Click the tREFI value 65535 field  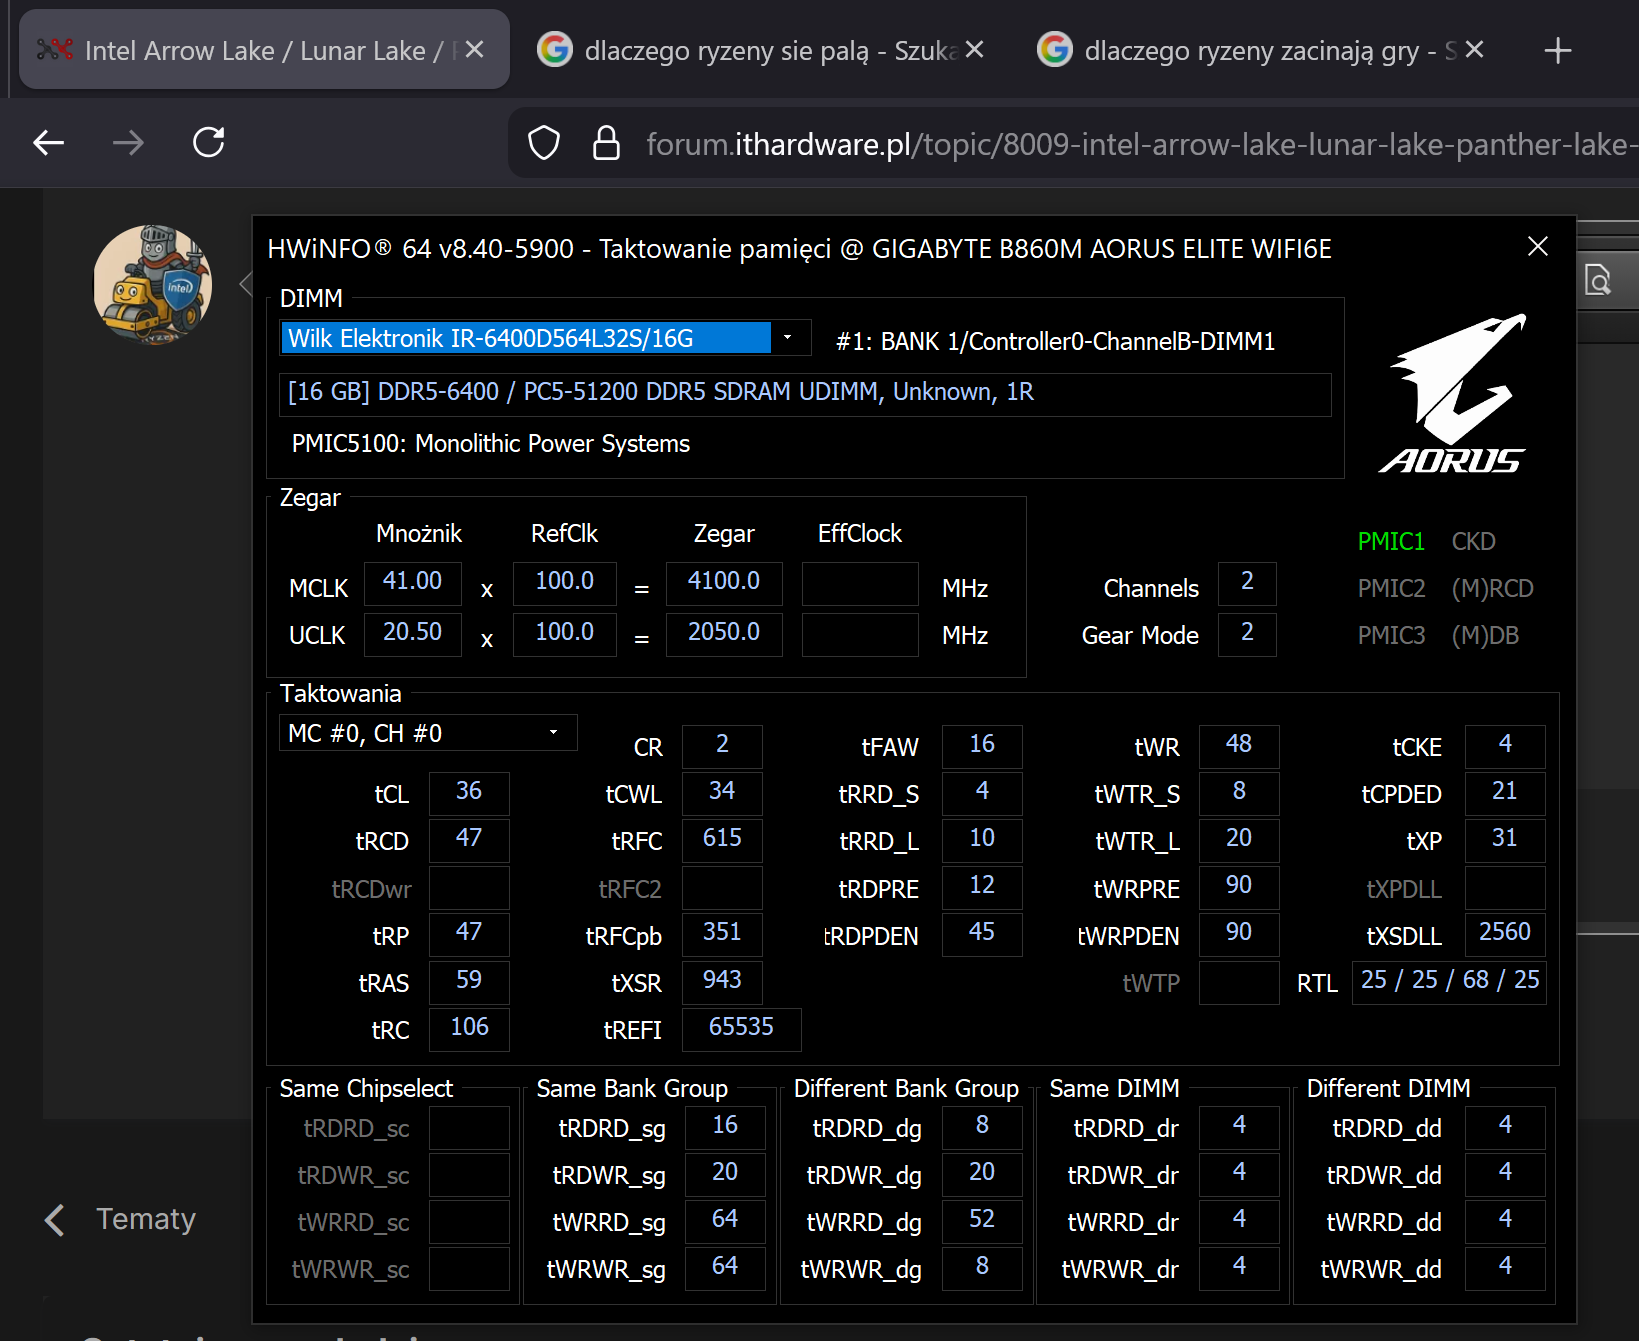tap(741, 1028)
